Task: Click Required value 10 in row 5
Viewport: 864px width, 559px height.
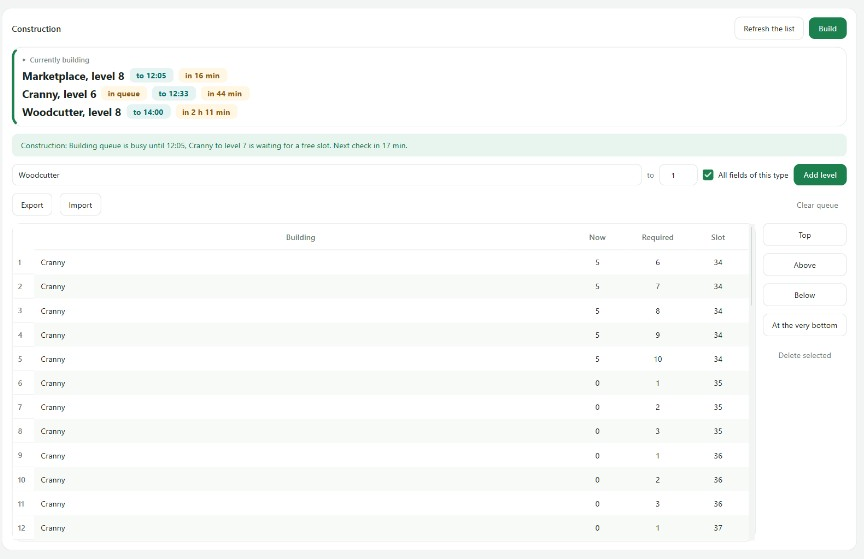Action: pyautogui.click(x=658, y=359)
